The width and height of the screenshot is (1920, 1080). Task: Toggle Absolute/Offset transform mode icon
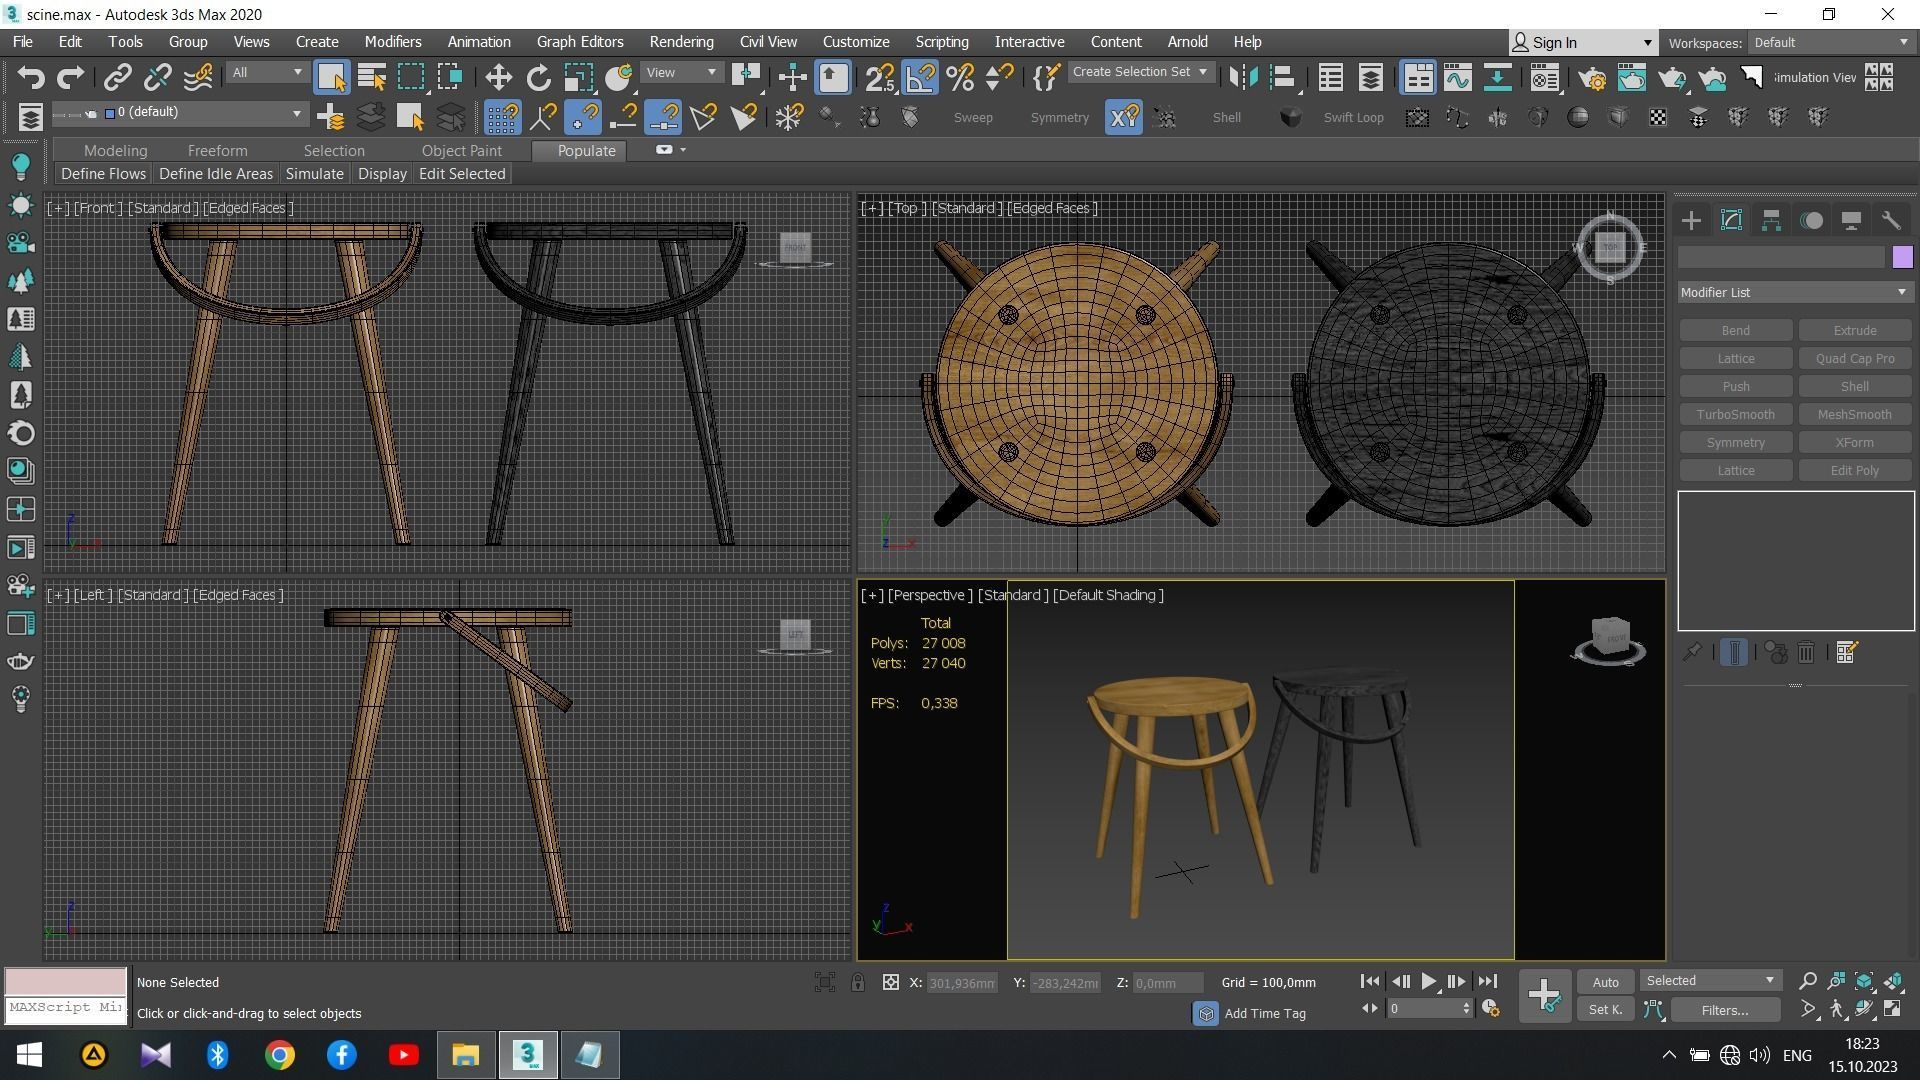click(891, 983)
